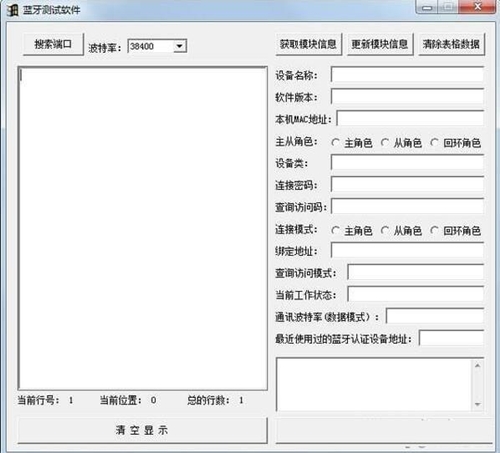This screenshot has width=500, height=453.
Task: Focus the 通讯波特率(数据模式) input field
Action: pos(435,316)
